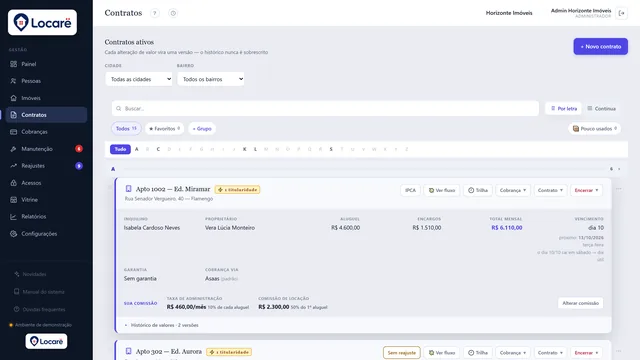
Task: Click the help question-mark icon beside Contratos
Action: (x=155, y=13)
